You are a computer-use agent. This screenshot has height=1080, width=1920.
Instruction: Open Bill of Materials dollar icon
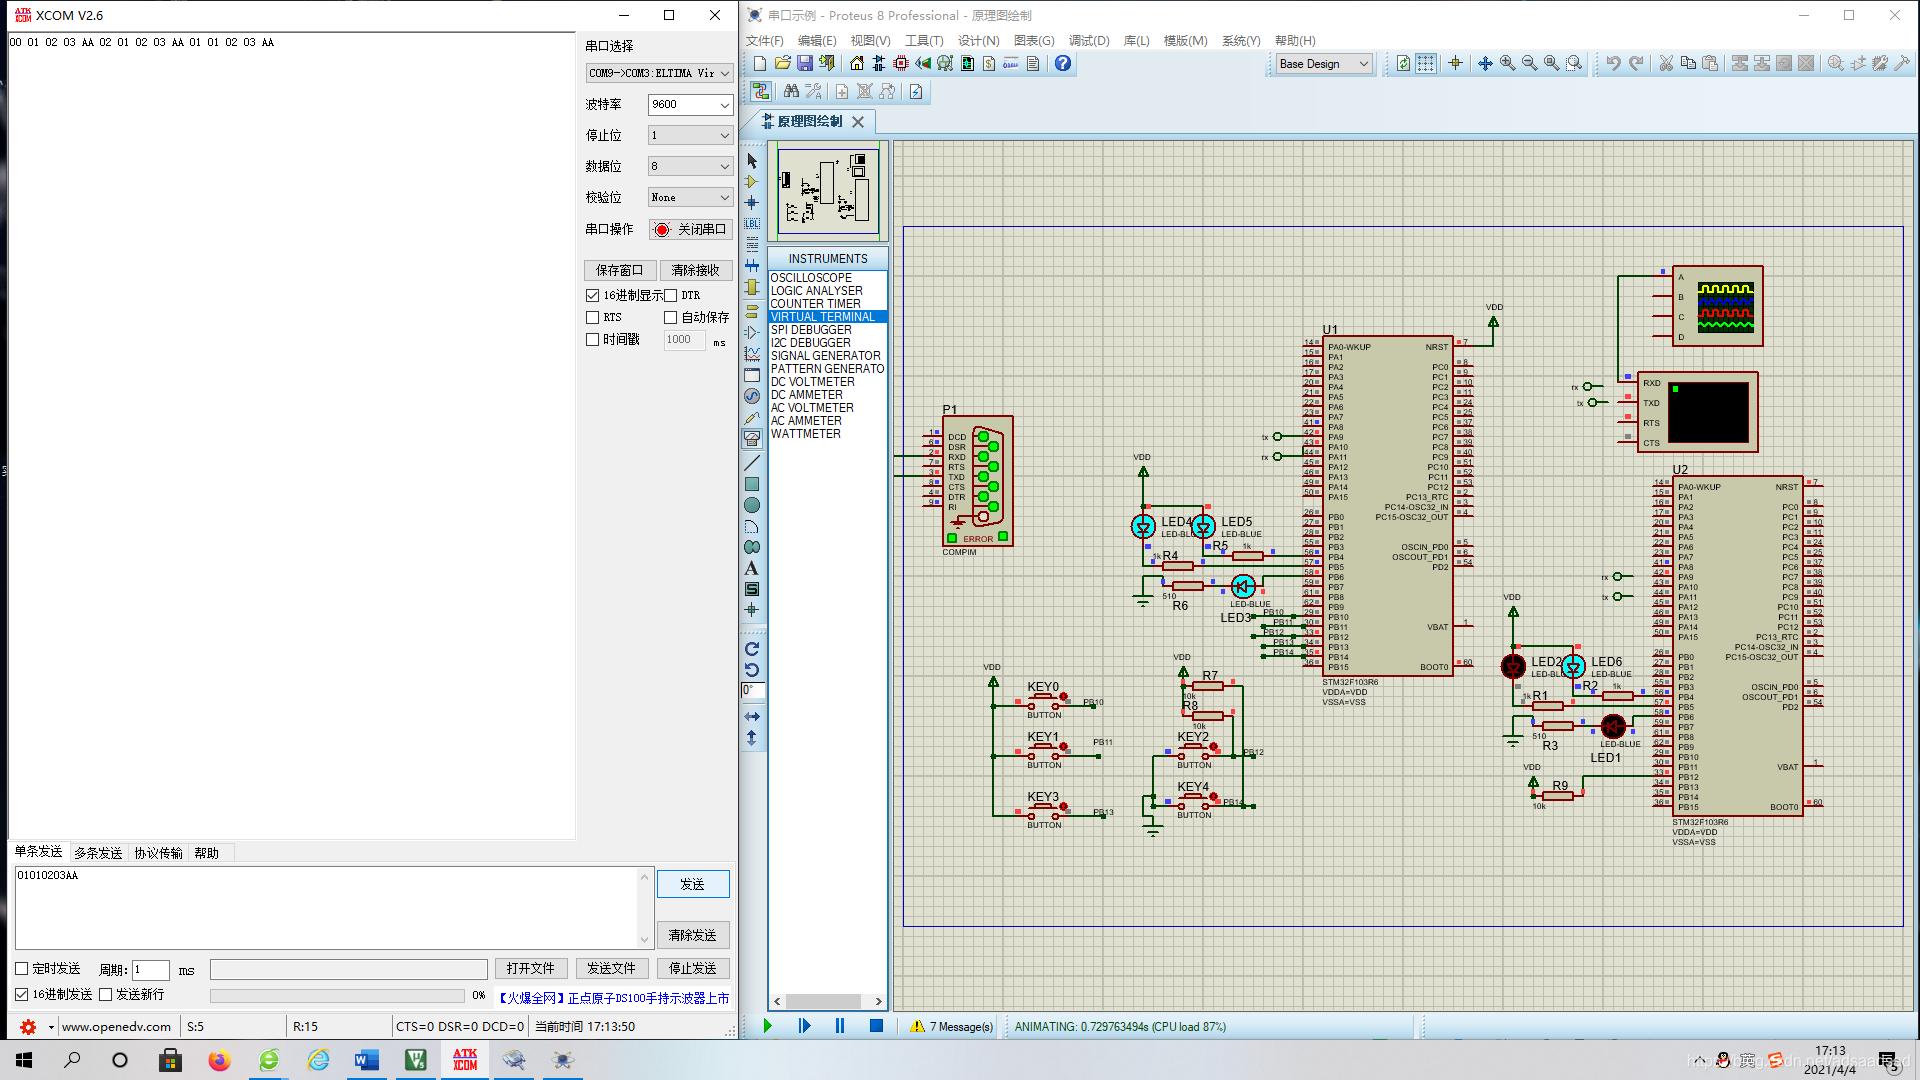(989, 64)
